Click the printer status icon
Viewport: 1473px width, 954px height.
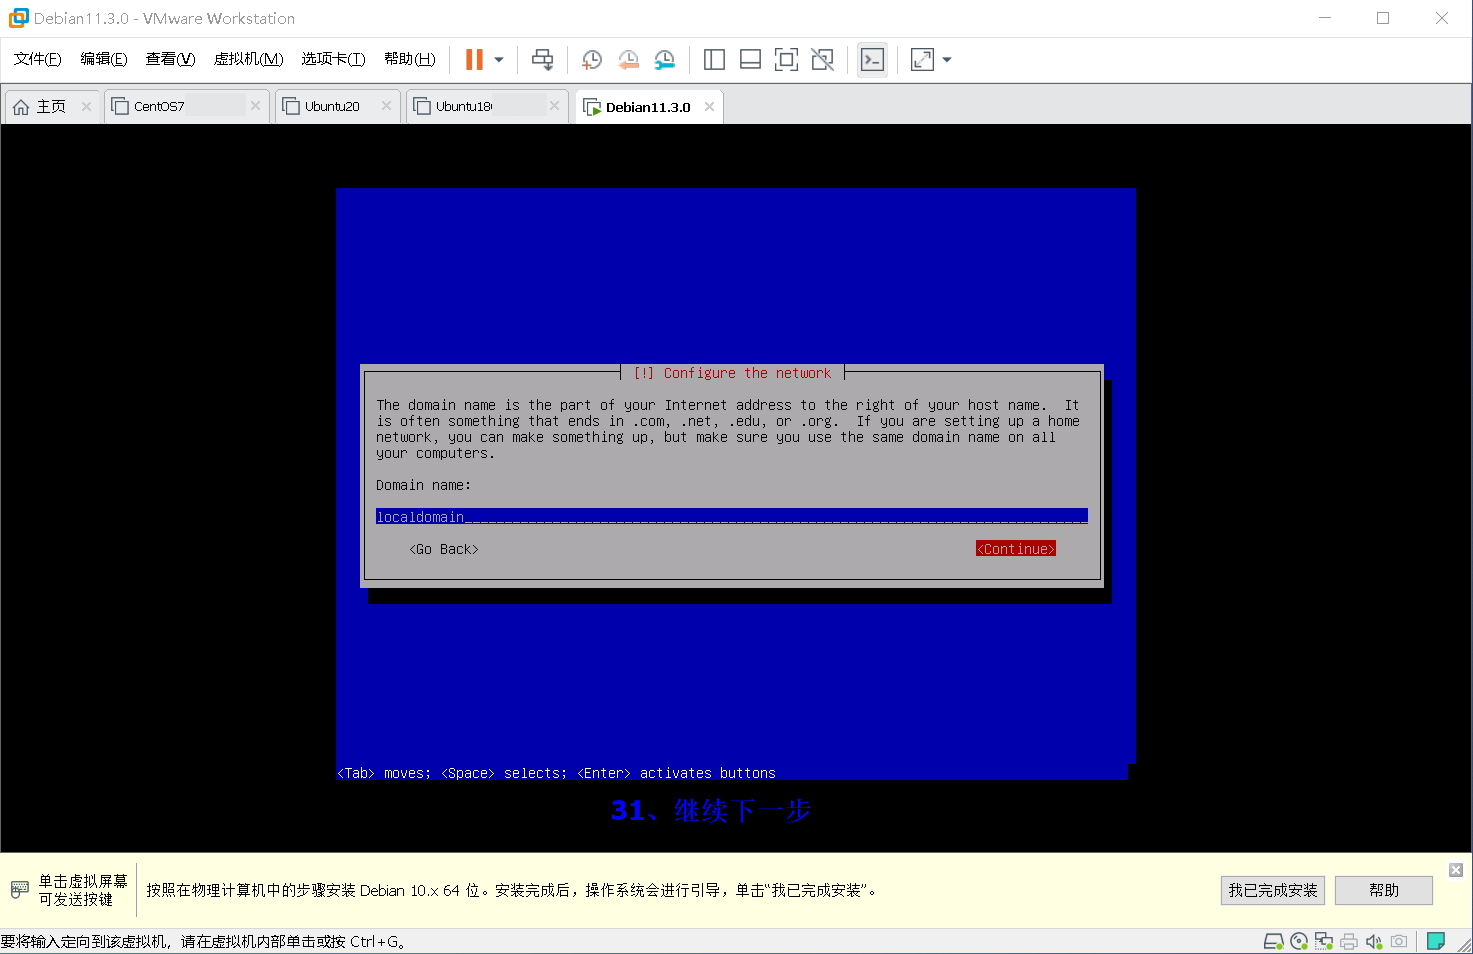click(1349, 941)
